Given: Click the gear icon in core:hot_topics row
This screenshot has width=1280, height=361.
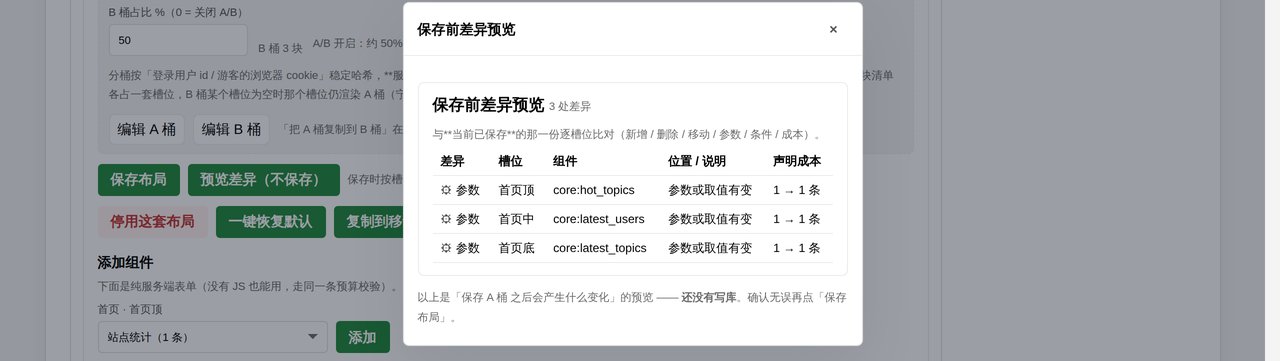Looking at the screenshot, I should (x=446, y=190).
